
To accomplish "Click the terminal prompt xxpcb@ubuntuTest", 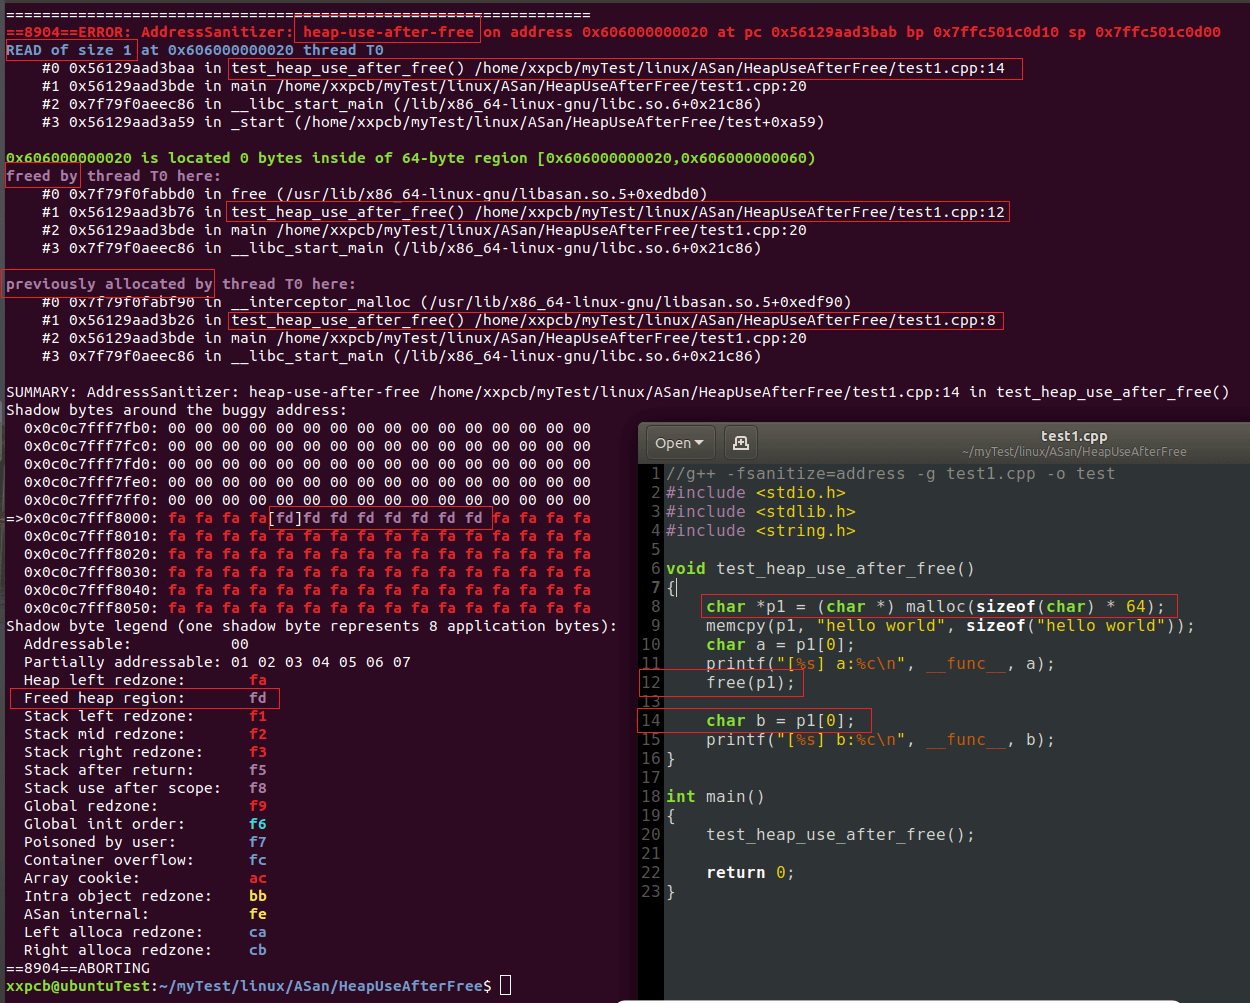I will pos(78,986).
